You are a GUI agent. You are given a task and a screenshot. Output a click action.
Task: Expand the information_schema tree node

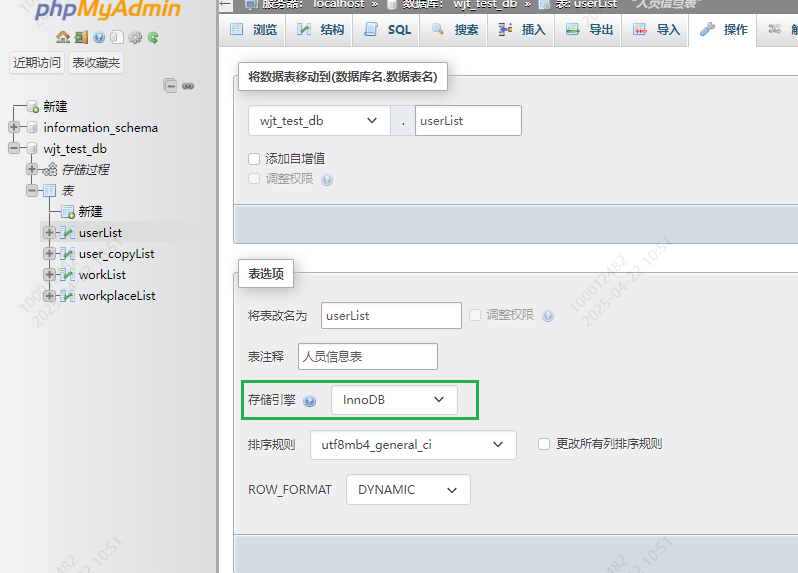coord(14,127)
